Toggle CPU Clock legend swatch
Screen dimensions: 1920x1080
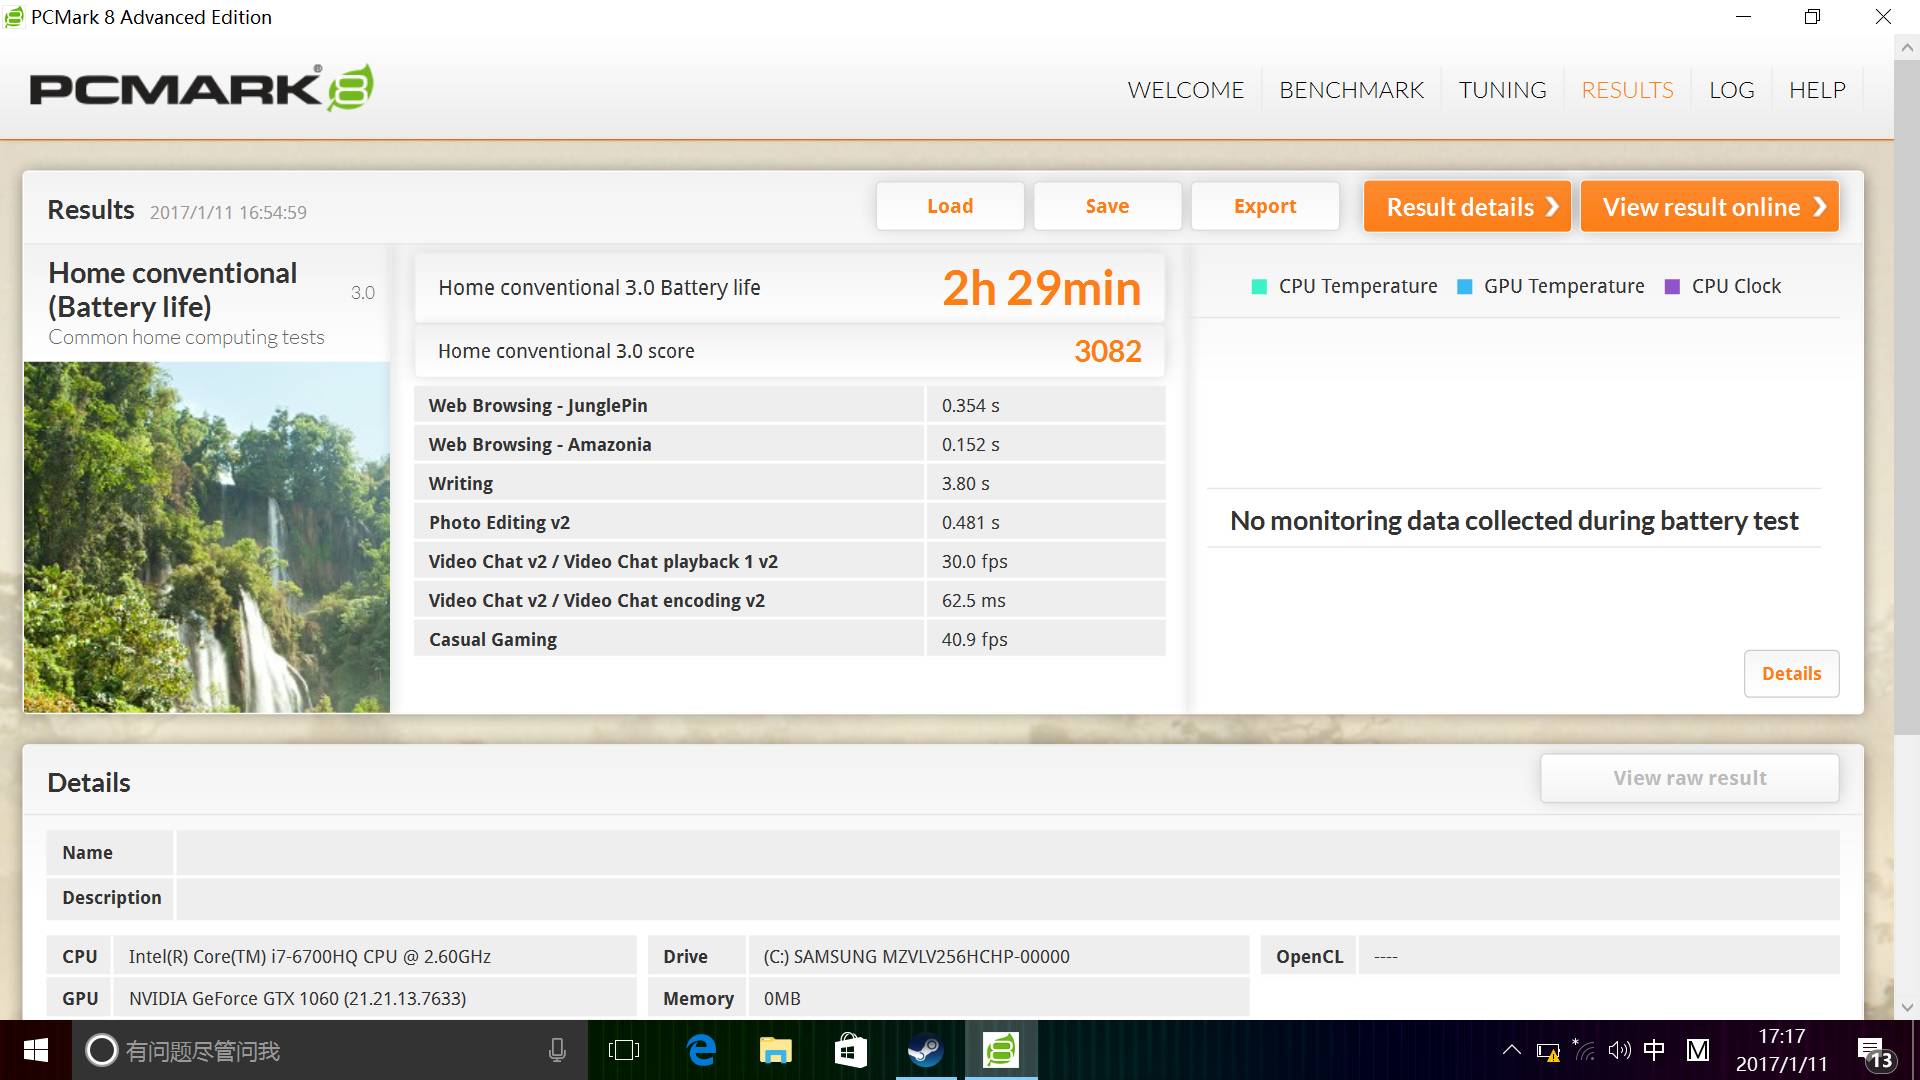1672,287
